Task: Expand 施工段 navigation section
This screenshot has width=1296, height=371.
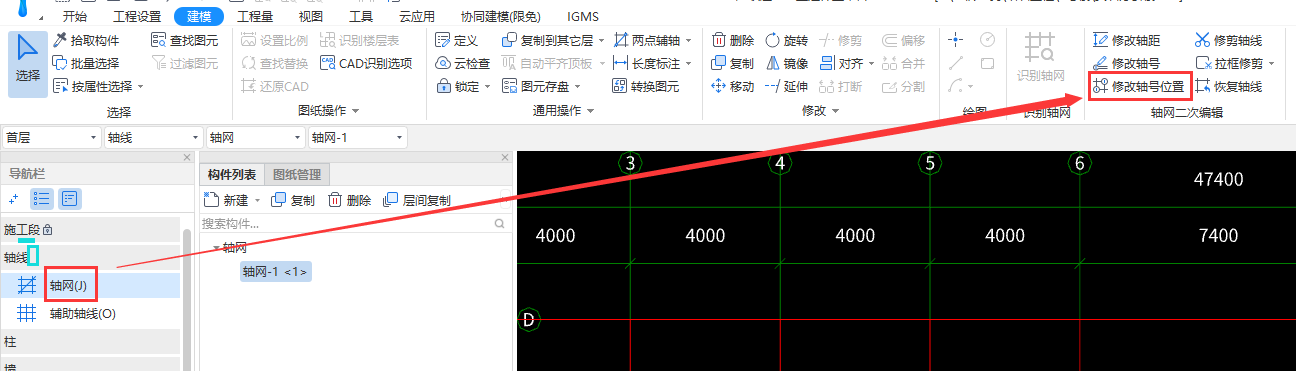Action: click(90, 230)
